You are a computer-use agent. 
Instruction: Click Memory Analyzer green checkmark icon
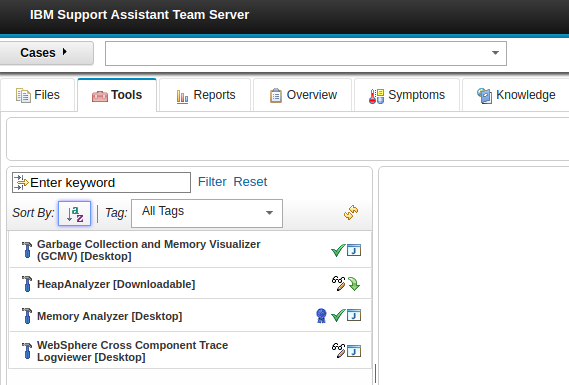click(338, 315)
